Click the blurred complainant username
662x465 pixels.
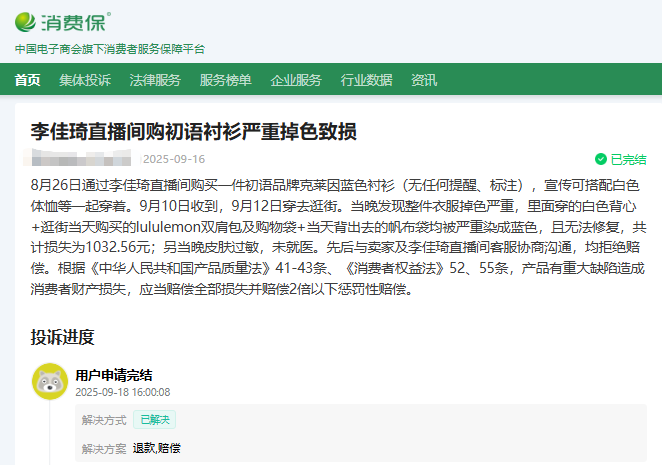click(80, 159)
